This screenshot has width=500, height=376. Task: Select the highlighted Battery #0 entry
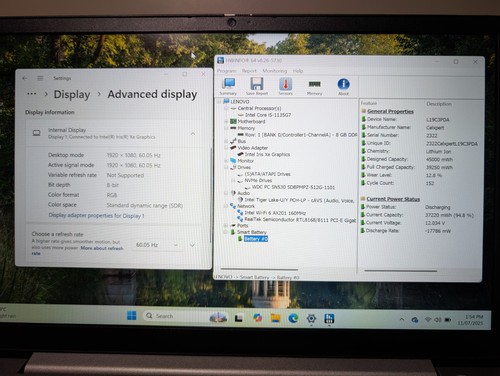(x=256, y=239)
